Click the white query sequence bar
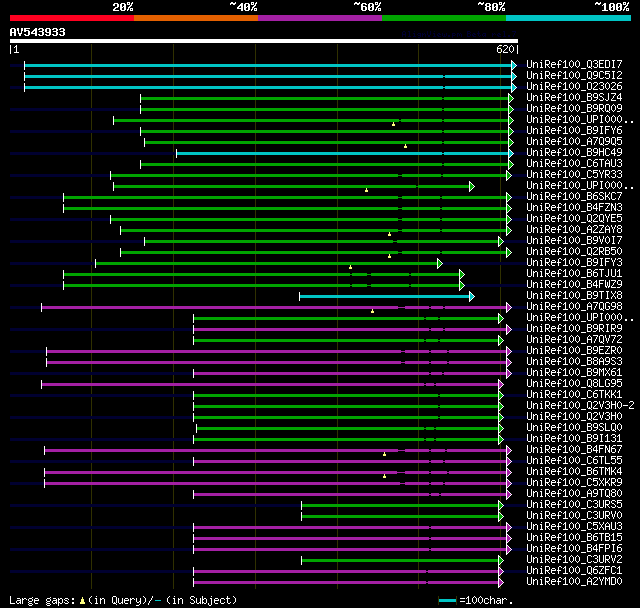This screenshot has height=608, width=640. point(264,41)
